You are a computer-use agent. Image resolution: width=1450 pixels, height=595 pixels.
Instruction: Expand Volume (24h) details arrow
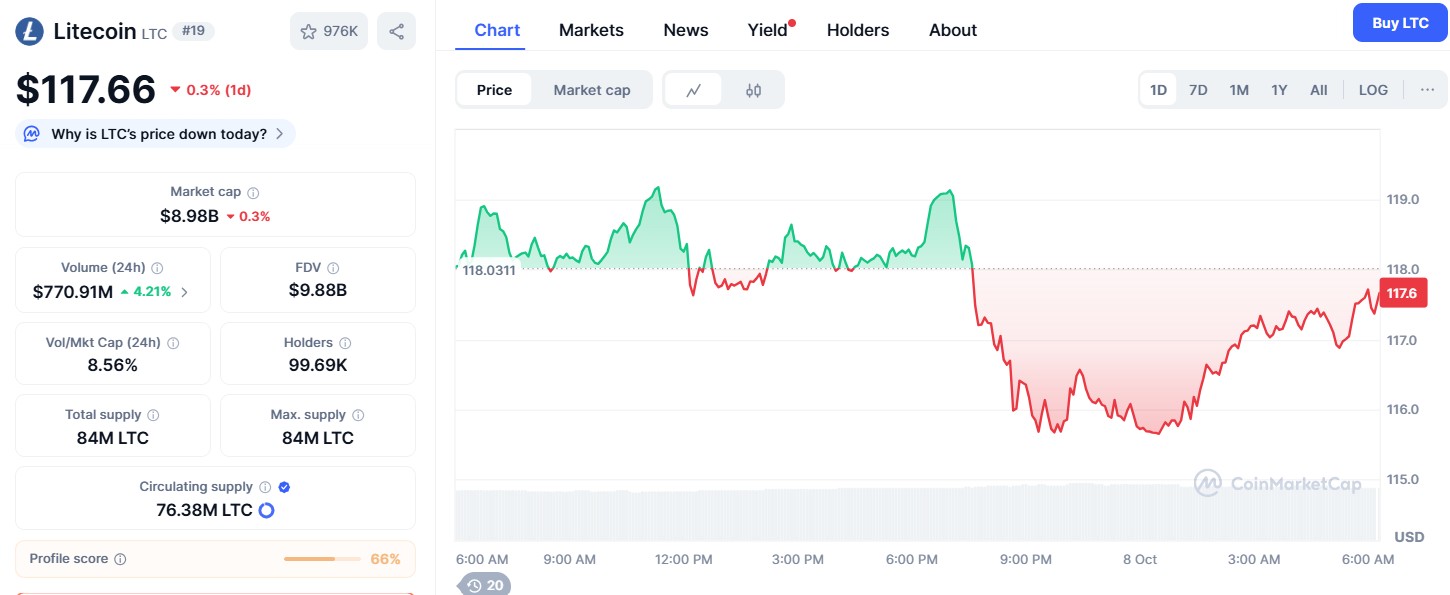pos(183,292)
